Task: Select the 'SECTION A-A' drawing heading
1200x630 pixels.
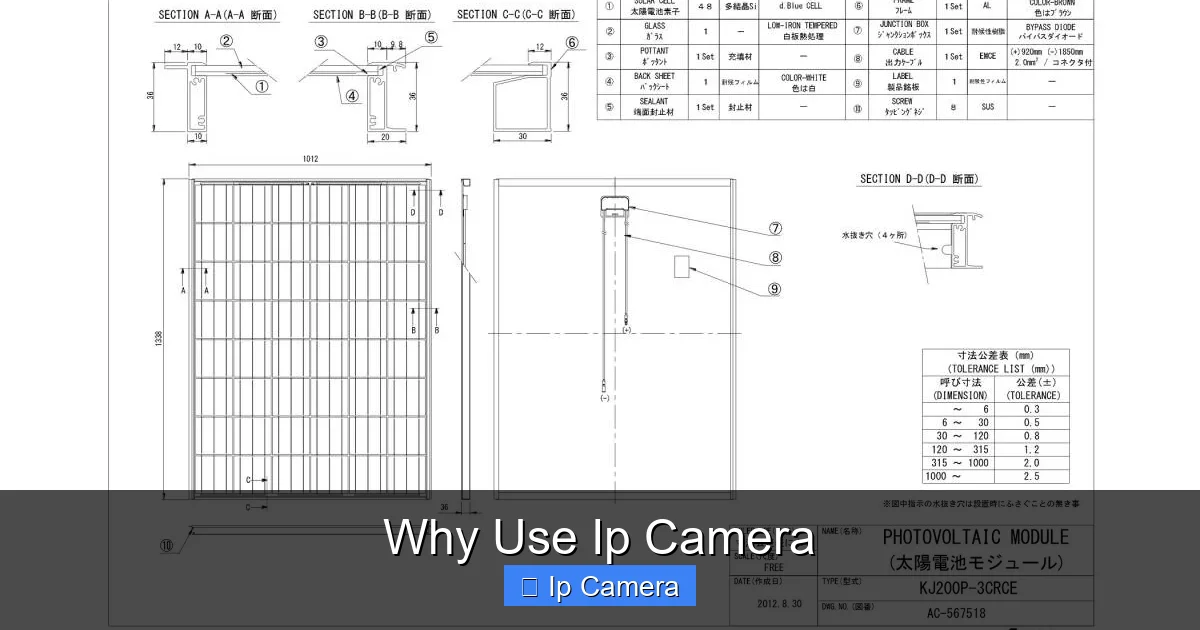Action: coord(218,15)
